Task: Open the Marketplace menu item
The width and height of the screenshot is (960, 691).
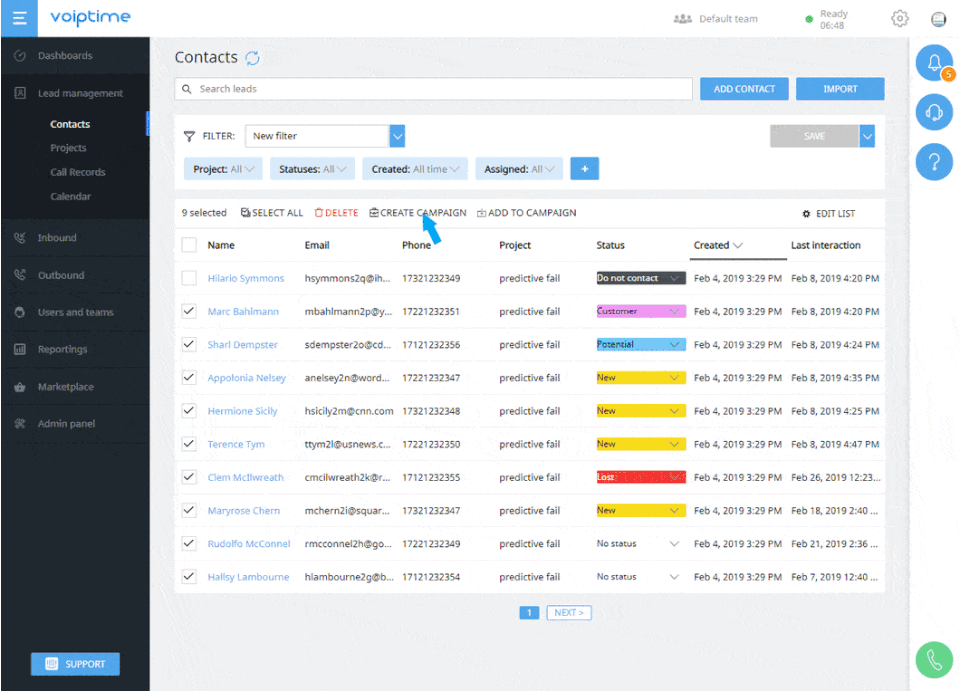Action: click(x=66, y=387)
